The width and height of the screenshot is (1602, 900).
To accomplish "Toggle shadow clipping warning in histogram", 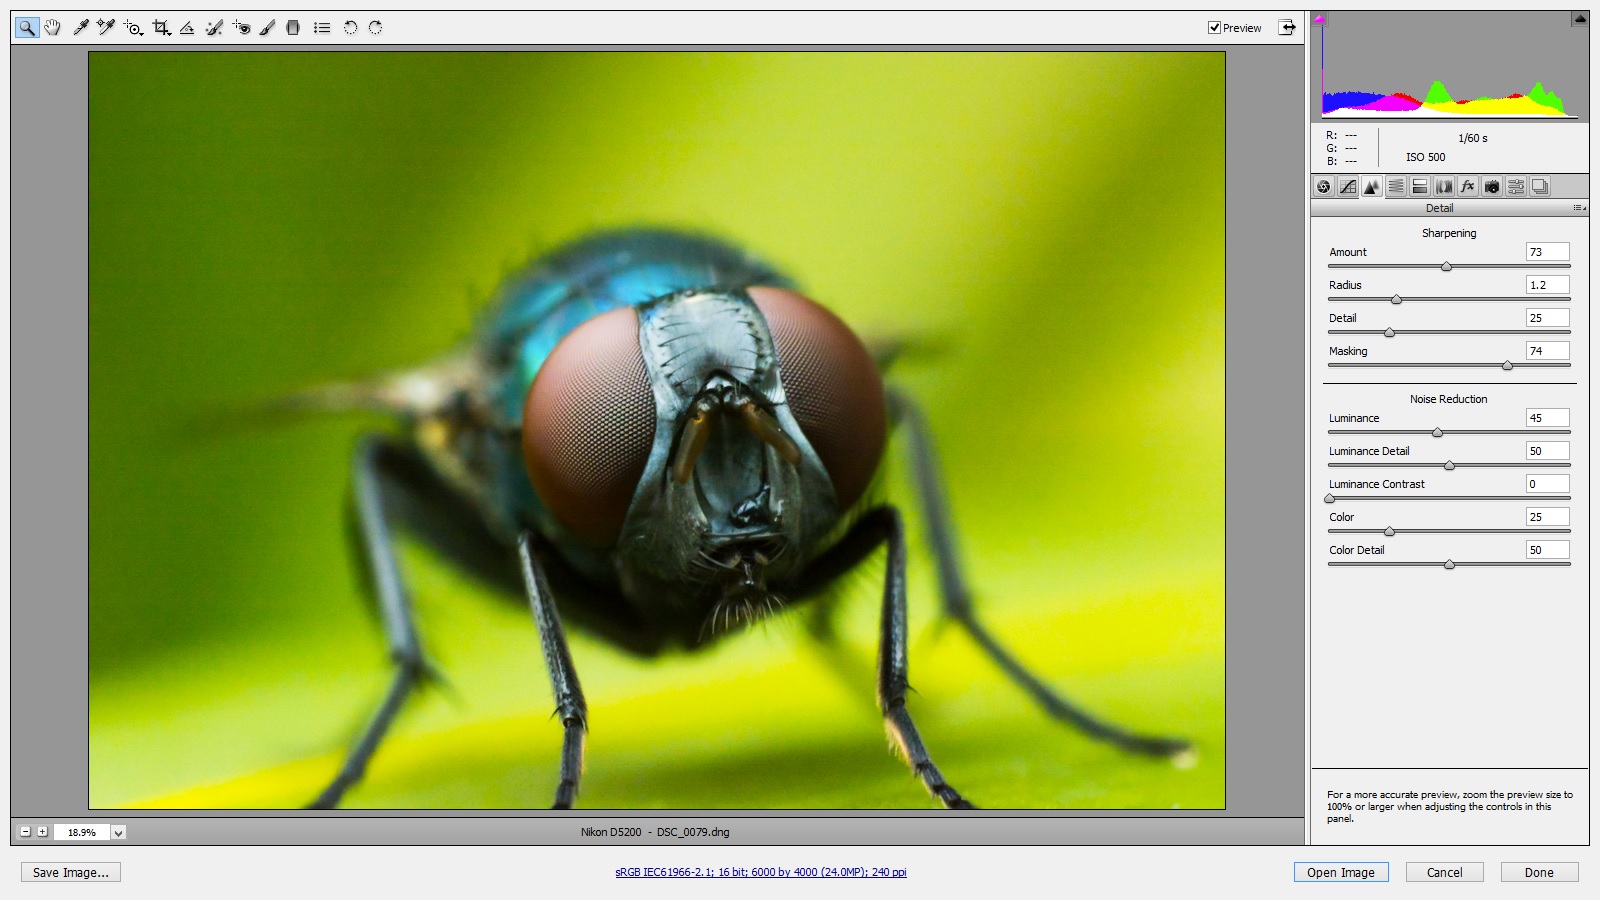I will (x=1320, y=19).
